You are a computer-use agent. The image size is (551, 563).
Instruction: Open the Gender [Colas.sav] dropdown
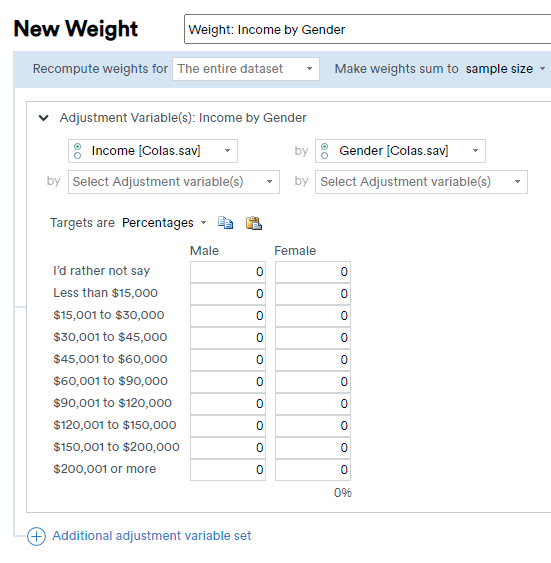tap(400, 151)
